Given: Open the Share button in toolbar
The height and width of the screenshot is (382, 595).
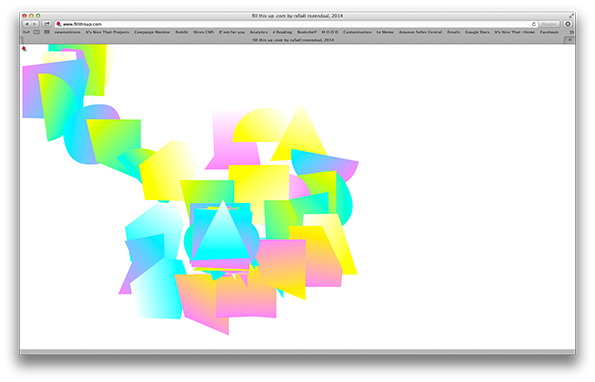Looking at the screenshot, I should point(47,24).
